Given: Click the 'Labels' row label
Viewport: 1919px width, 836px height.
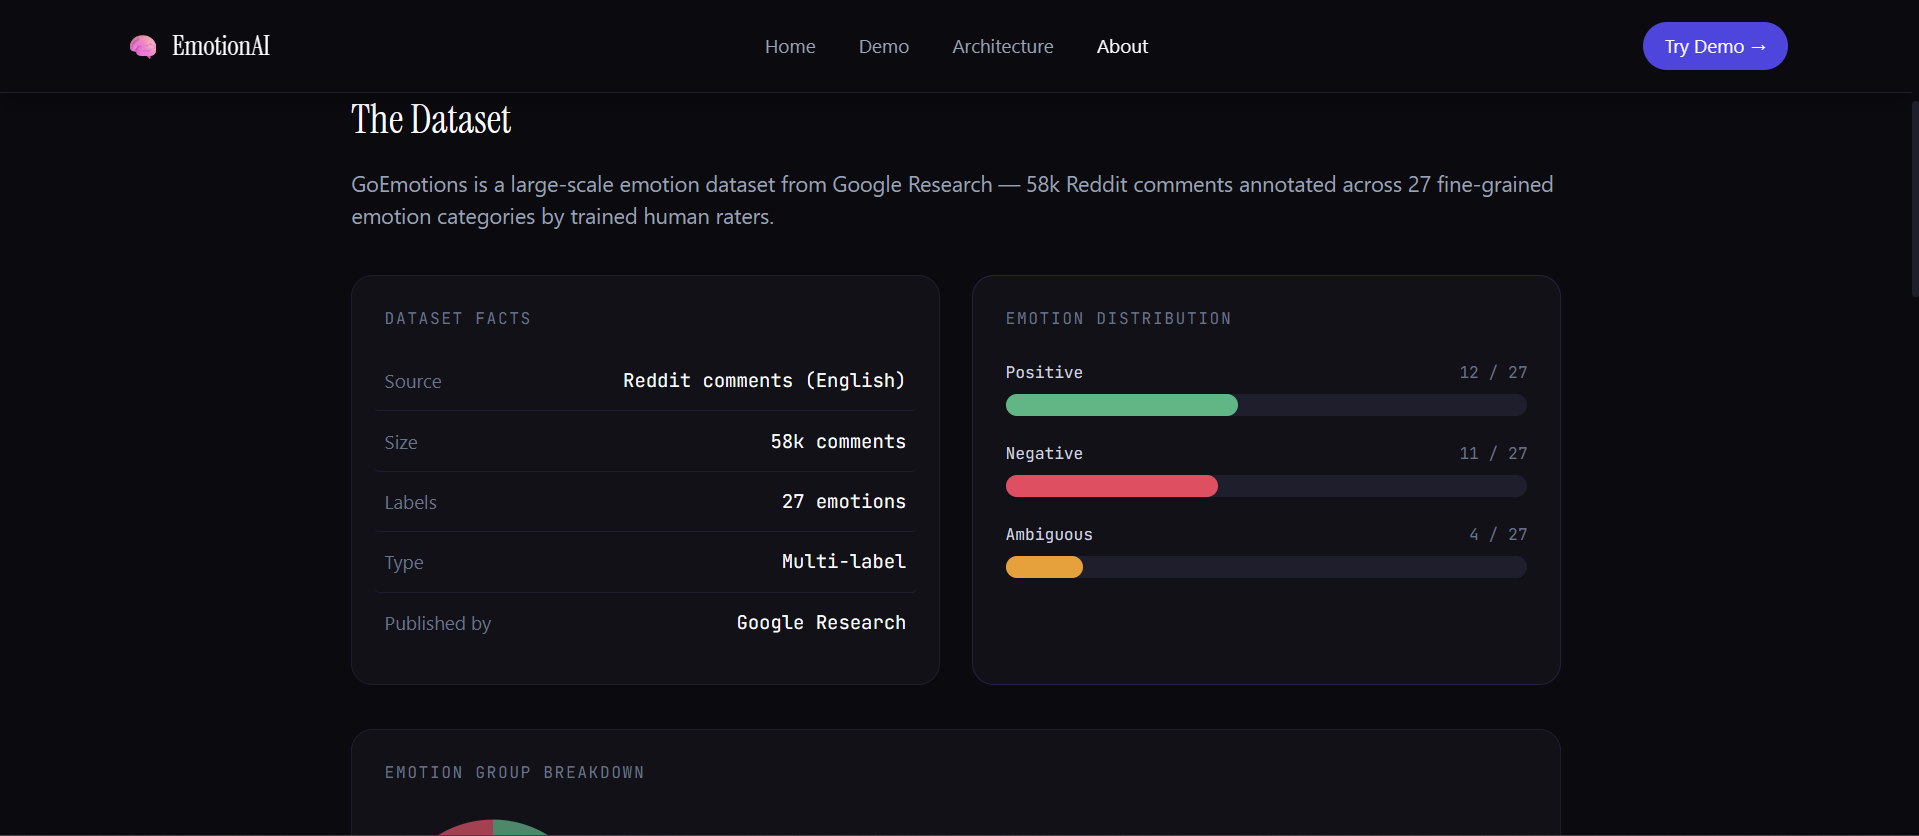Looking at the screenshot, I should pos(411,502).
